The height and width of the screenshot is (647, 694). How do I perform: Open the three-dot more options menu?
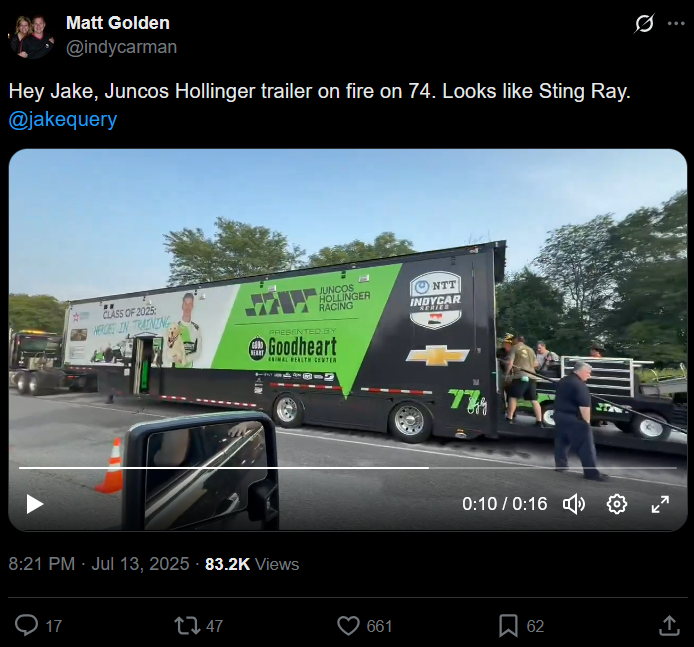point(676,23)
